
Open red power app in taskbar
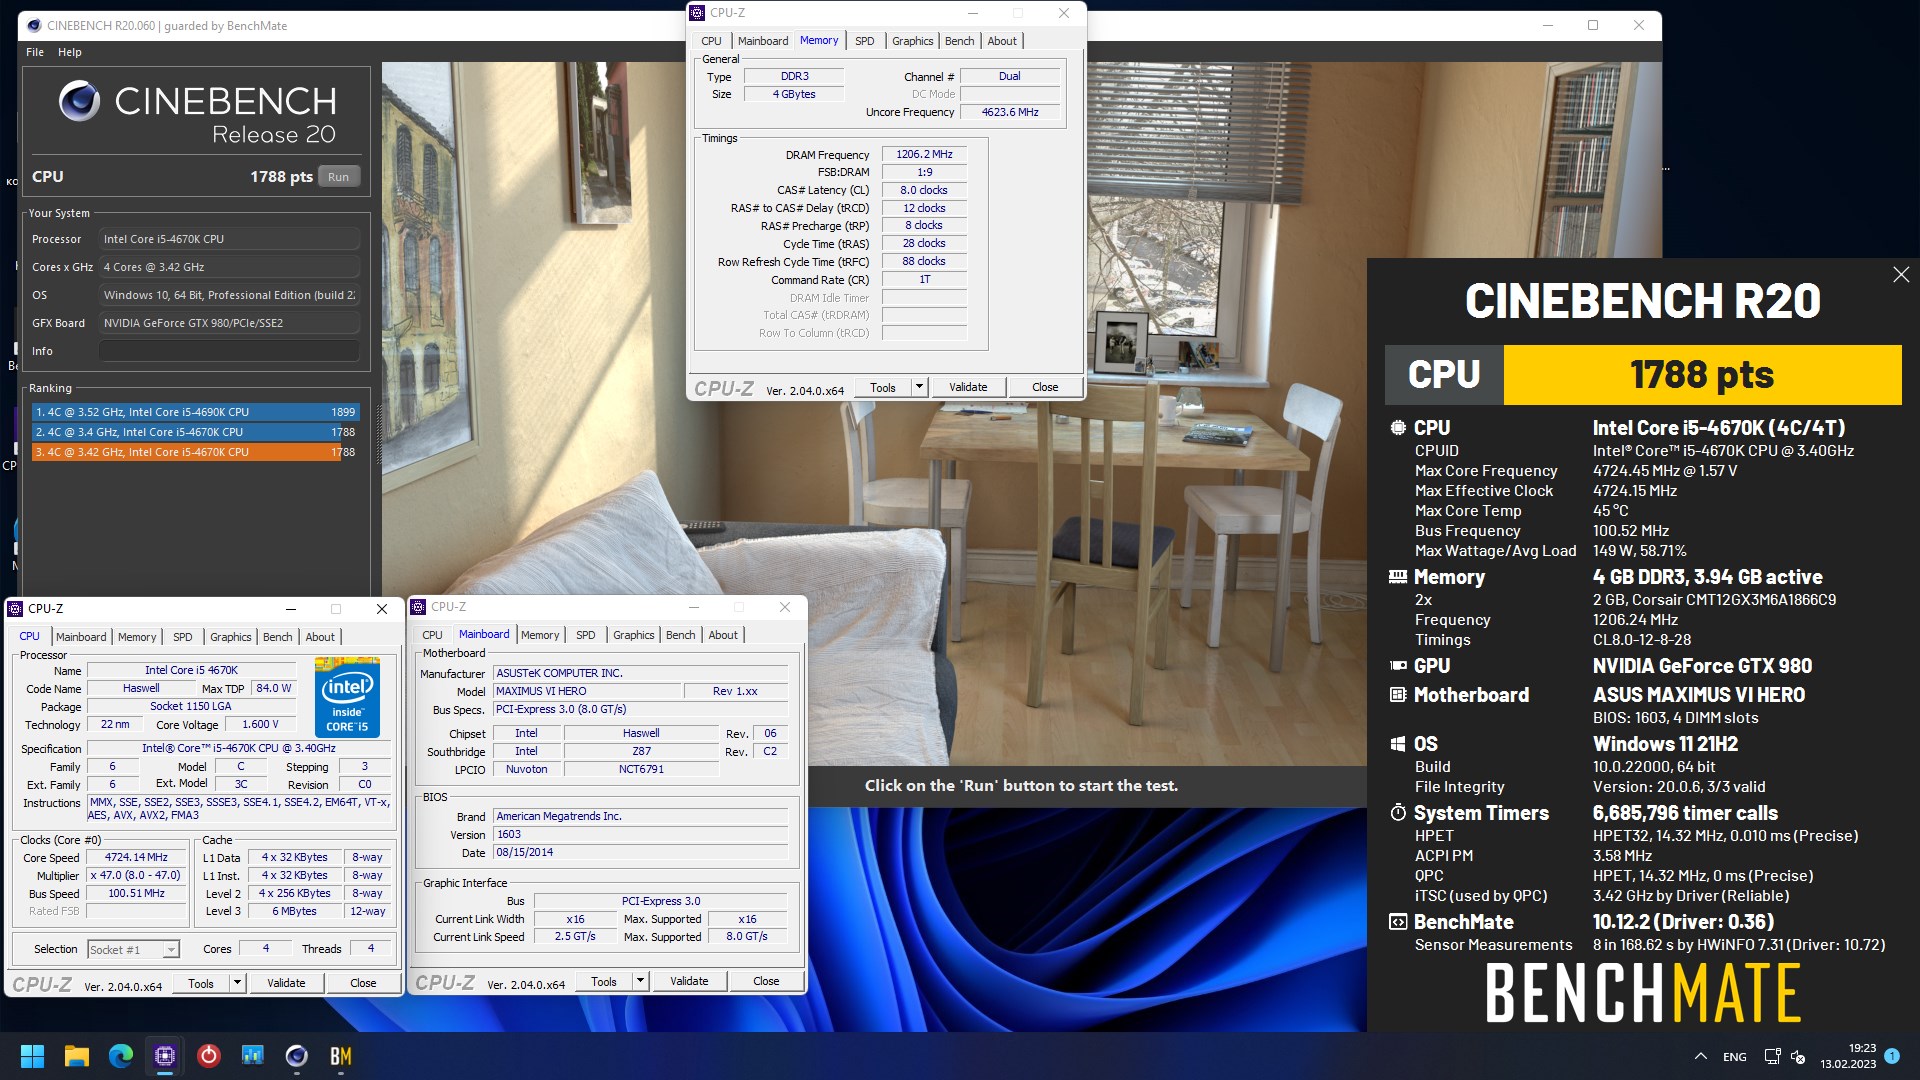pos(209,1056)
